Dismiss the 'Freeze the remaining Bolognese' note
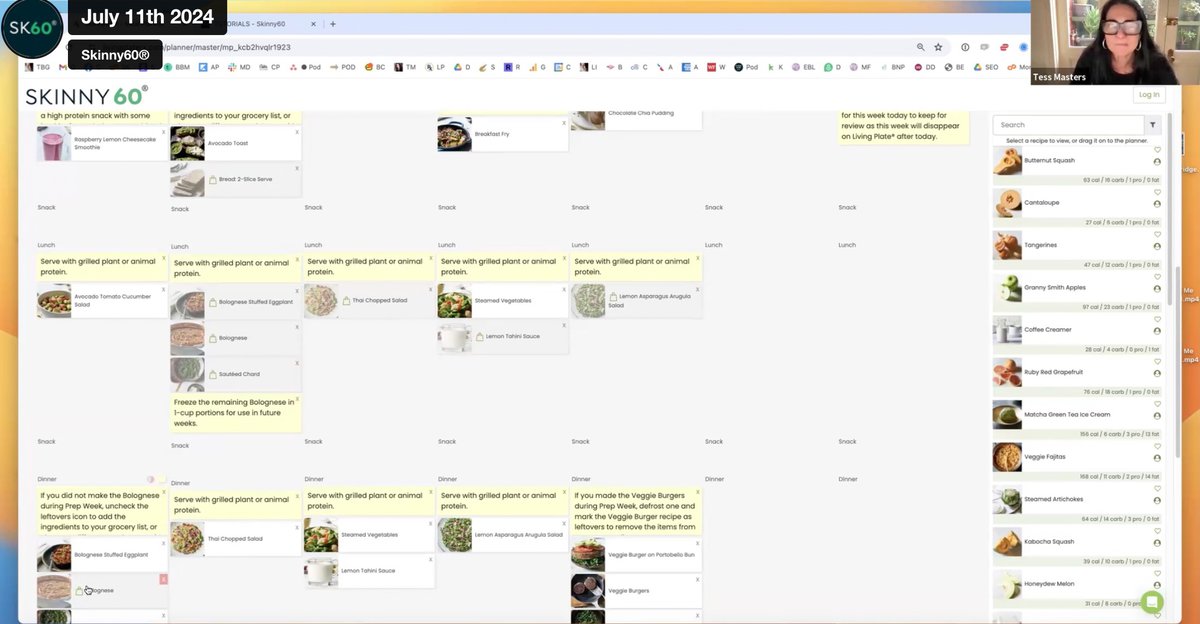The height and width of the screenshot is (624, 1200). click(x=297, y=399)
